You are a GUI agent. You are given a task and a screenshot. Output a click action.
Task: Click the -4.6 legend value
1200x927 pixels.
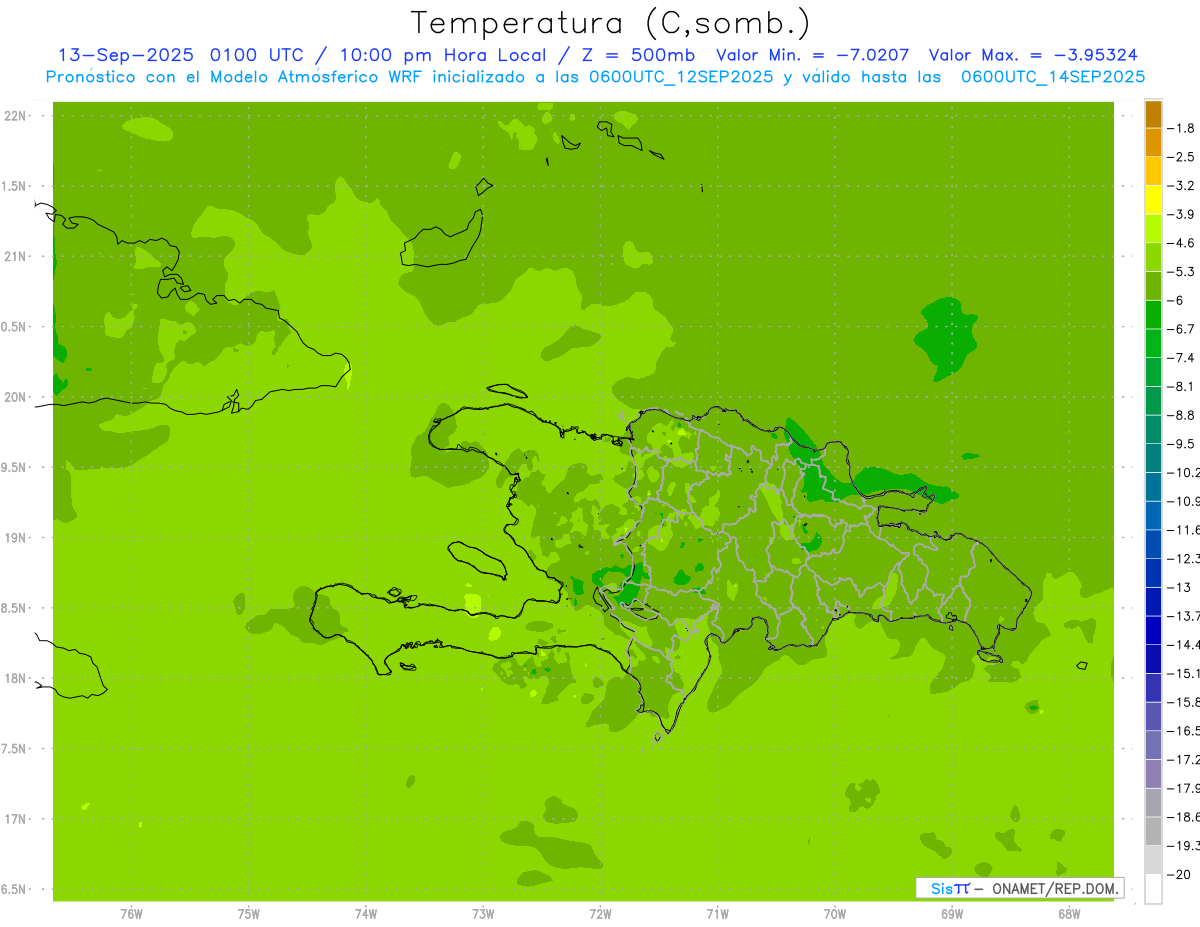coord(1182,243)
